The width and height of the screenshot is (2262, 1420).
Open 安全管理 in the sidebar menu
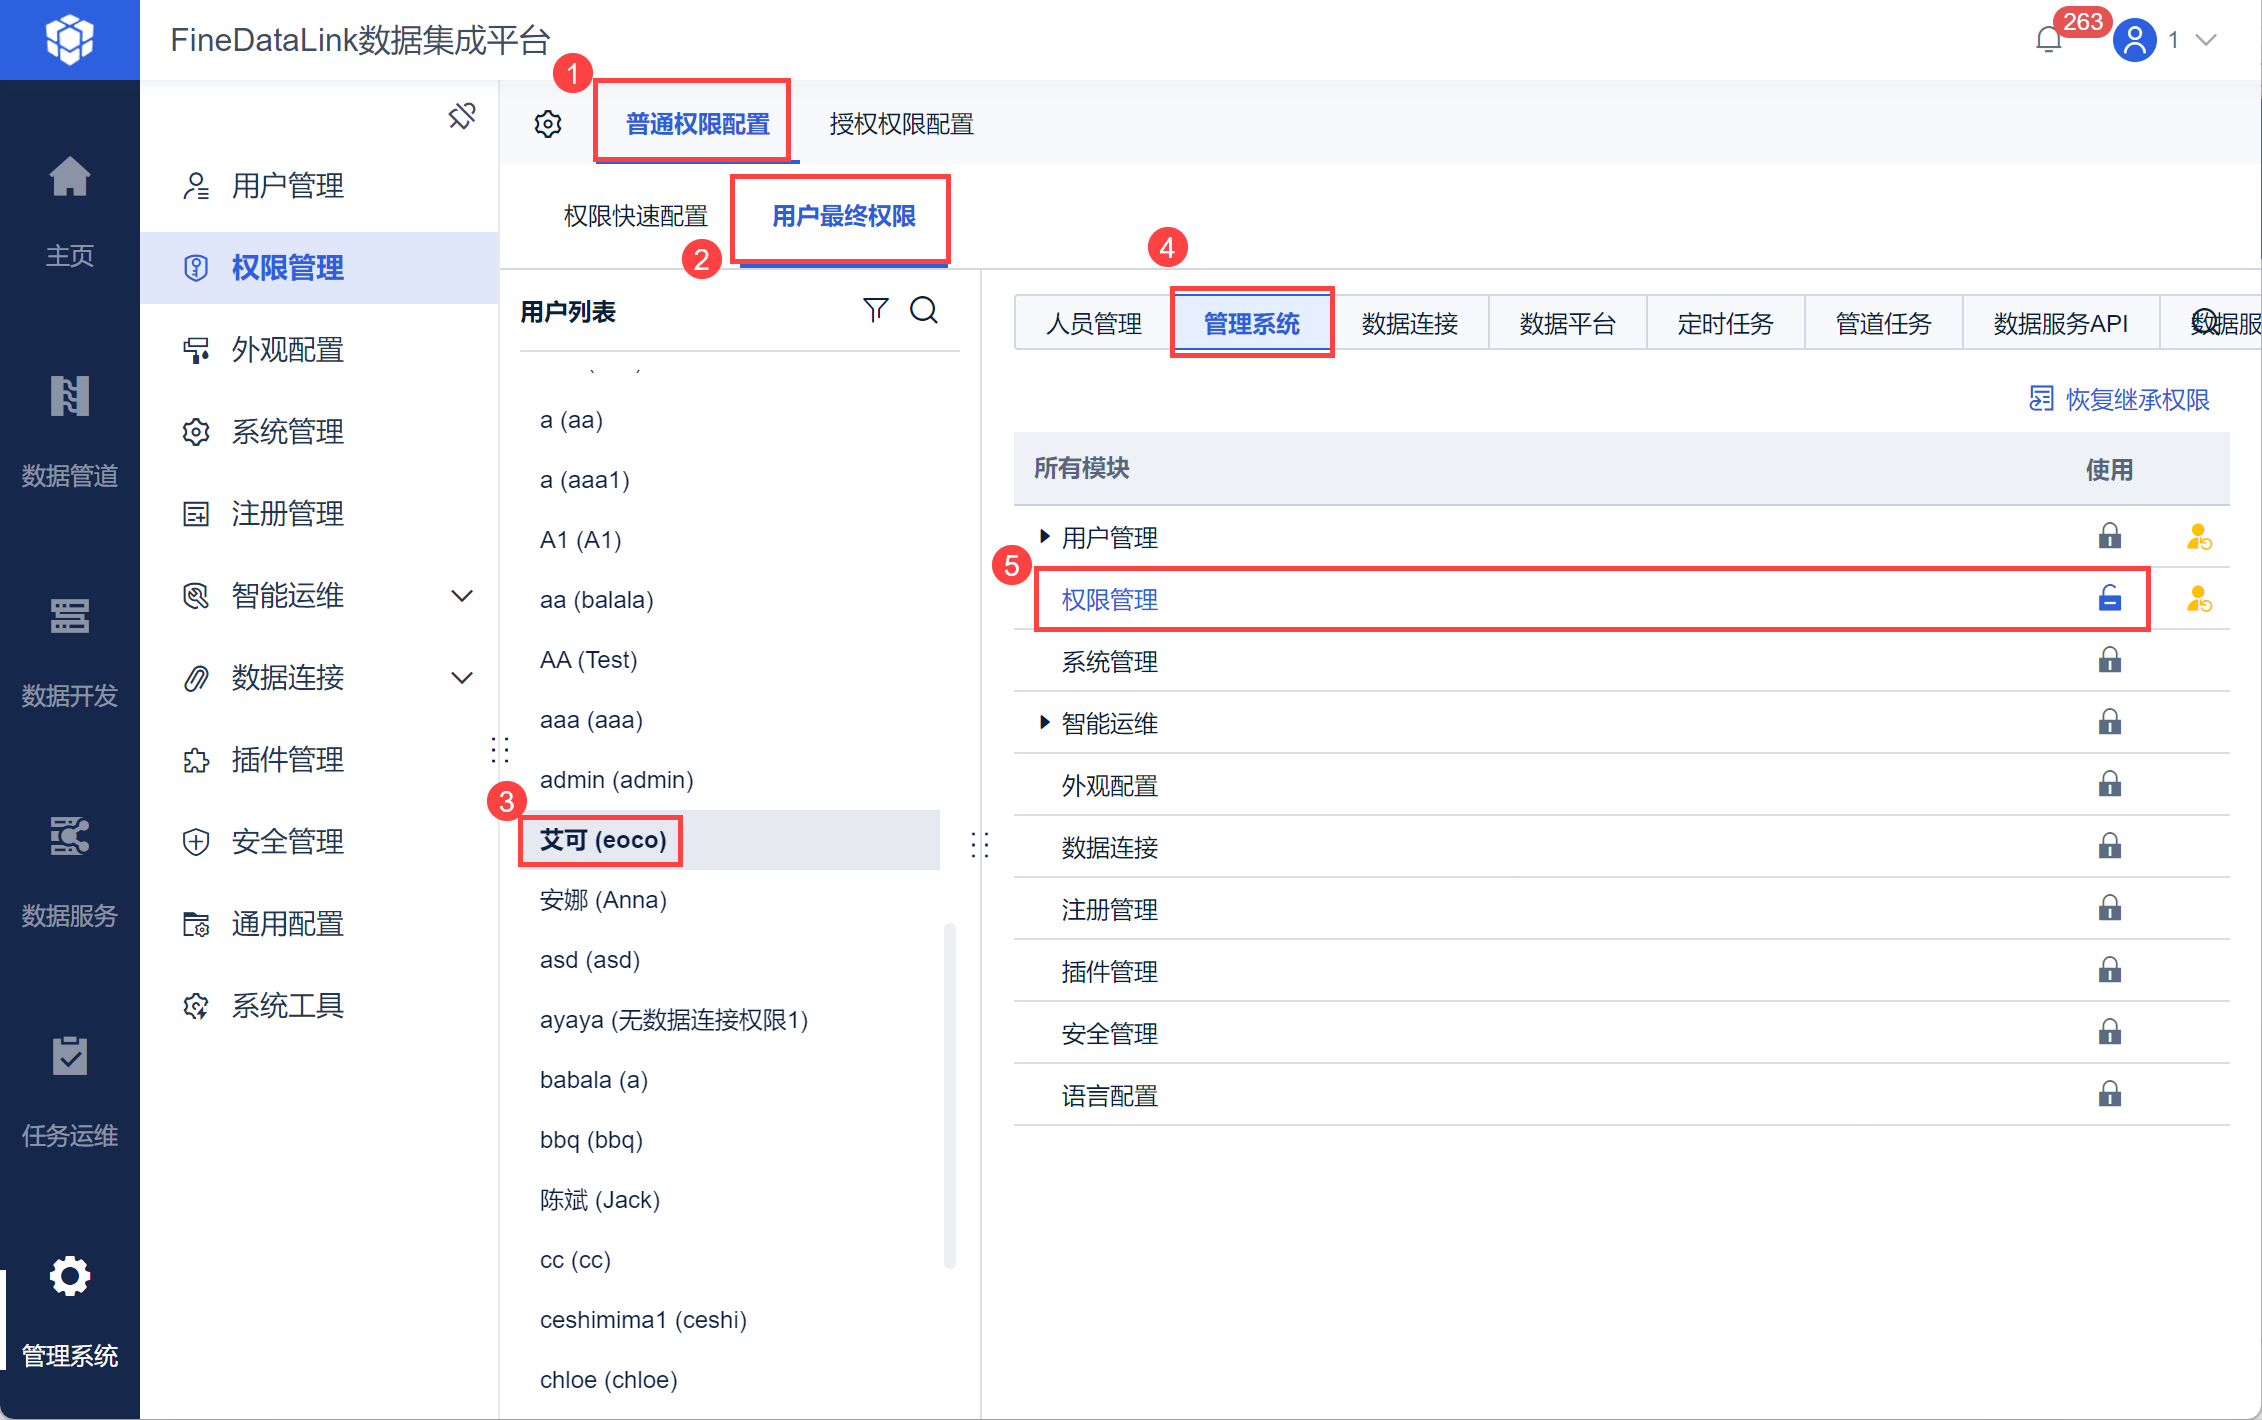(288, 842)
